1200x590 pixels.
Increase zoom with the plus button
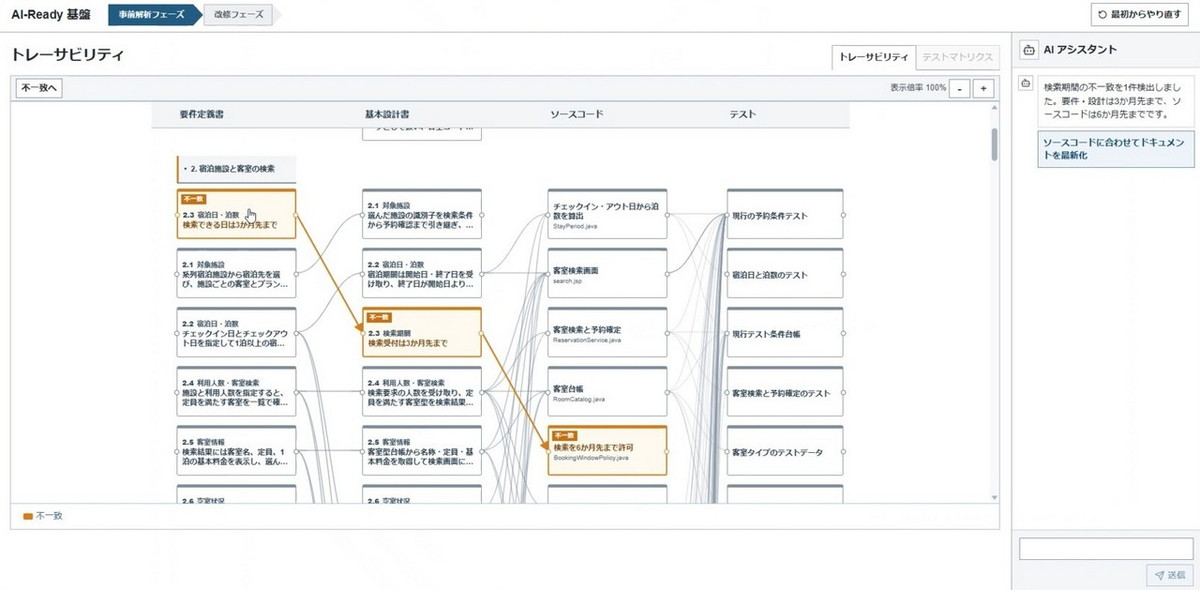tap(984, 88)
